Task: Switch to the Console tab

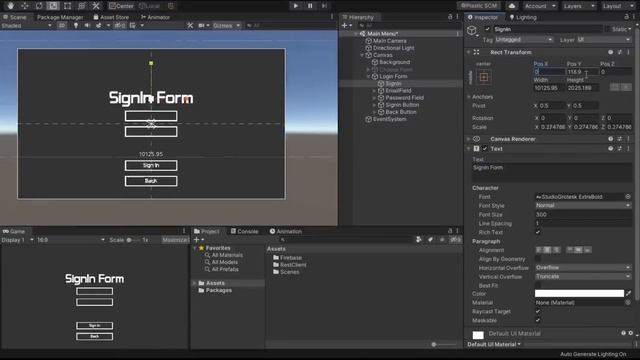Action: pyautogui.click(x=244, y=231)
